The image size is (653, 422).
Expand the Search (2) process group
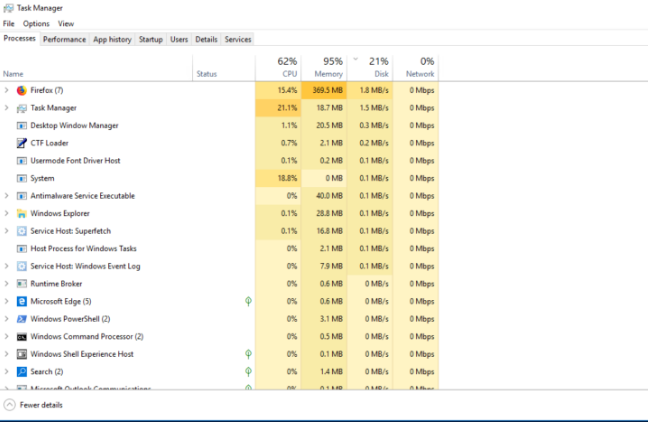click(6, 371)
